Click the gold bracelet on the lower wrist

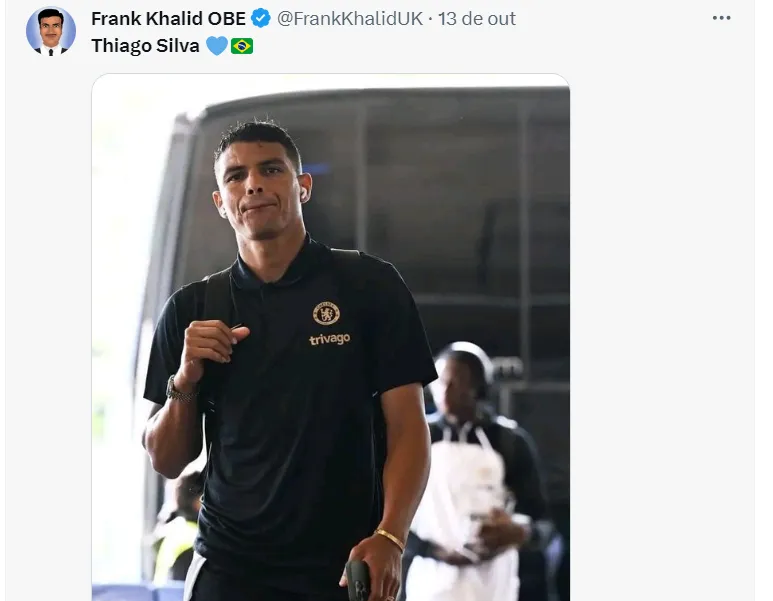389,538
